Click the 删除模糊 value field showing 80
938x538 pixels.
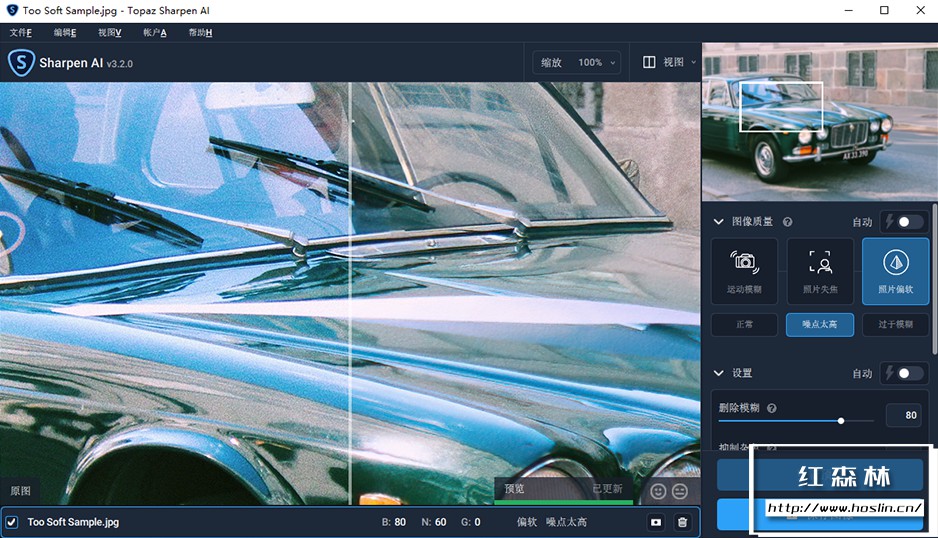pos(903,415)
